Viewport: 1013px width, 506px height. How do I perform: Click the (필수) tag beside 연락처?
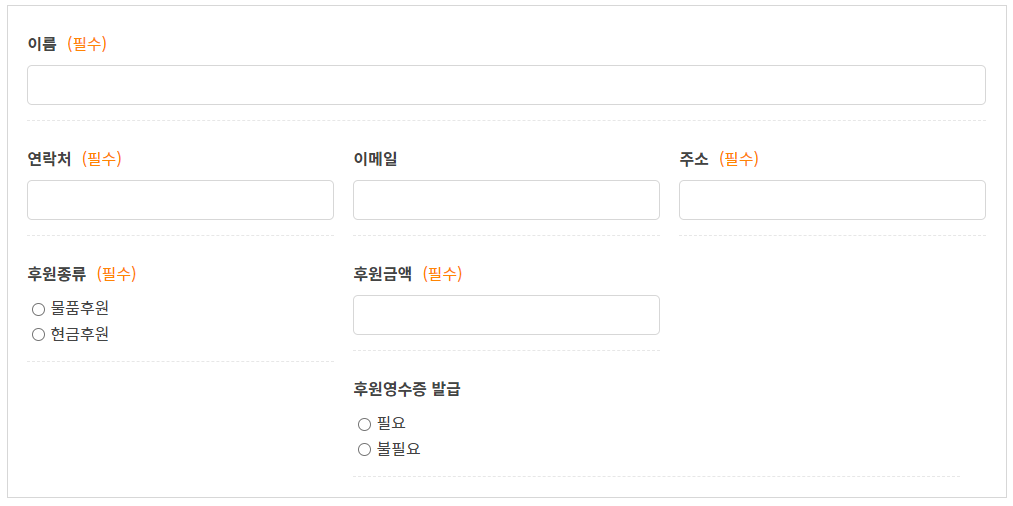pos(102,159)
